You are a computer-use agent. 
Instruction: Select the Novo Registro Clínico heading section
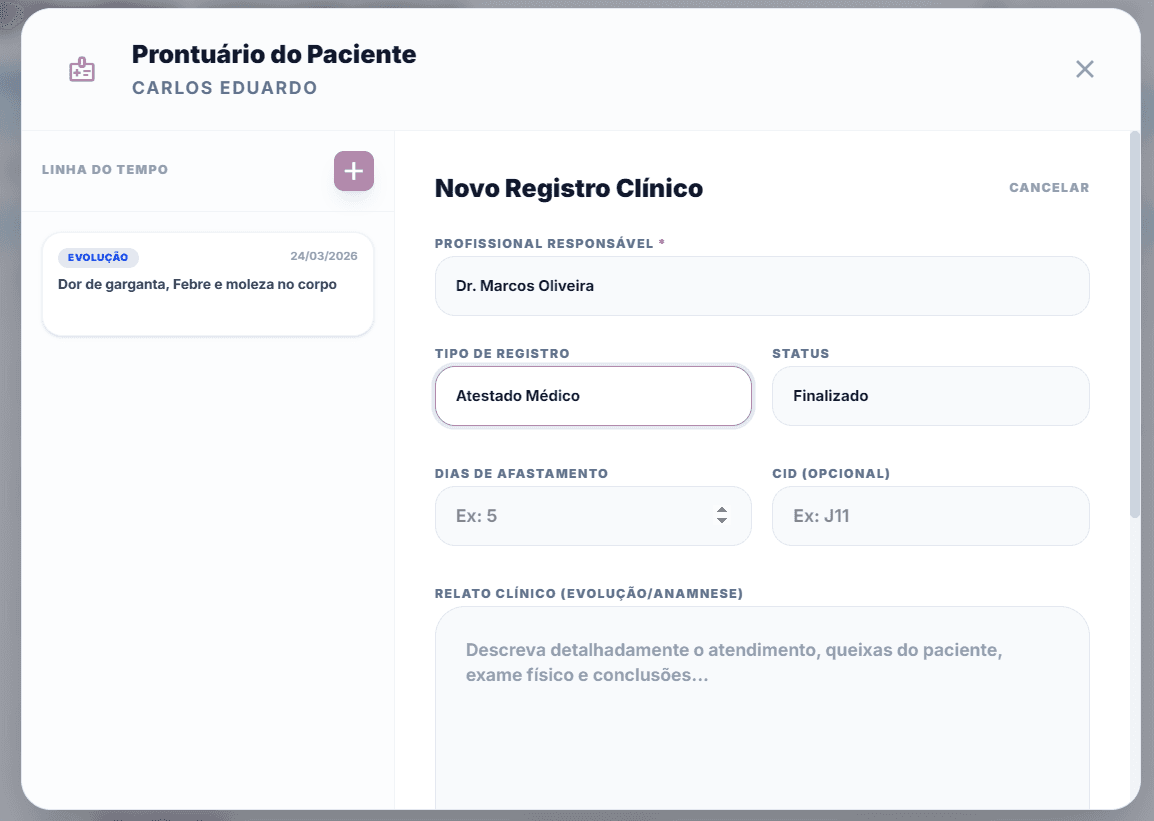(x=568, y=188)
